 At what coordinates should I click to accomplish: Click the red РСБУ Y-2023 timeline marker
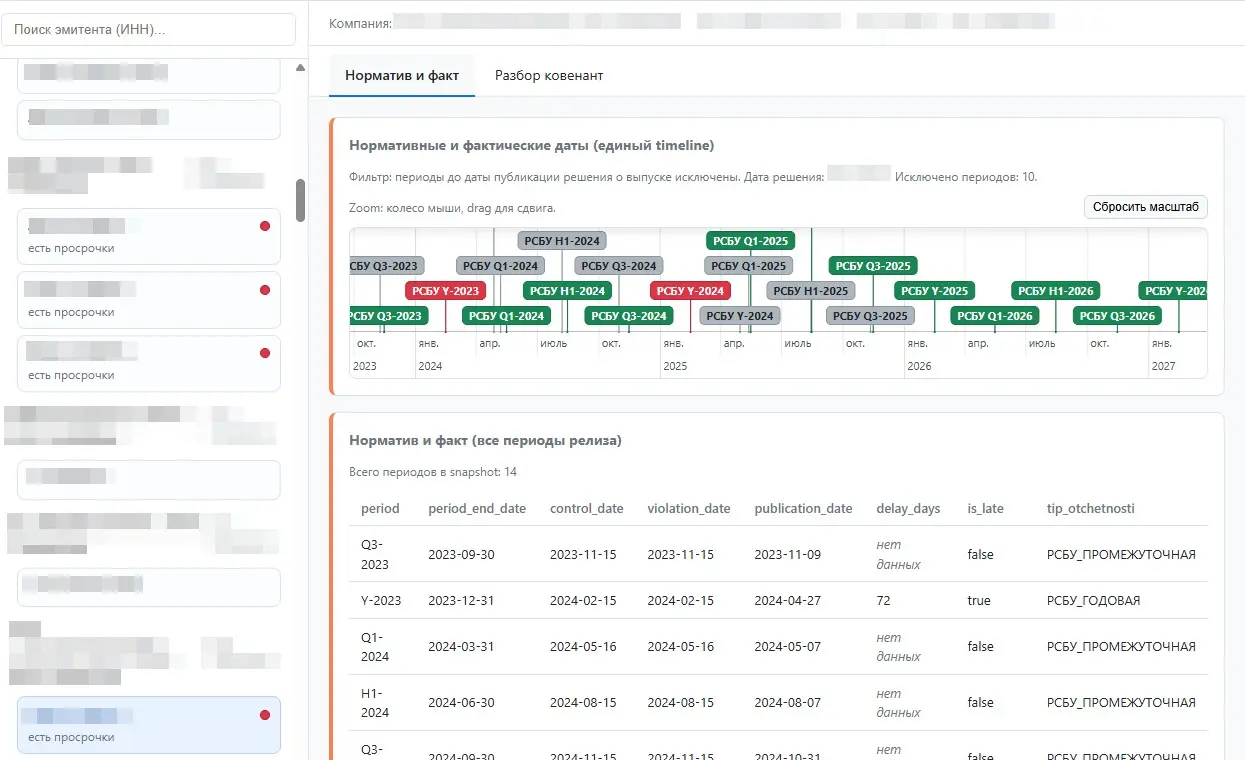pyautogui.click(x=445, y=291)
